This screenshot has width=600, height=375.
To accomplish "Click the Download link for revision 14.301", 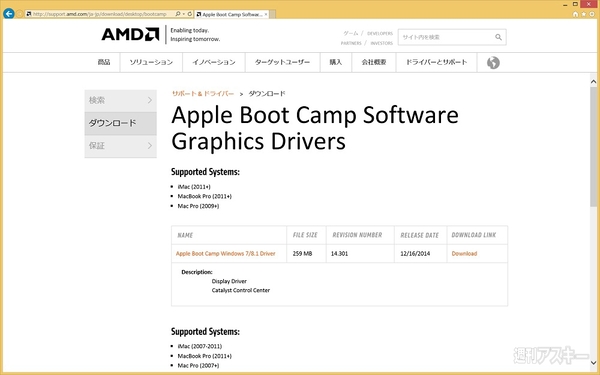I will (x=464, y=253).
